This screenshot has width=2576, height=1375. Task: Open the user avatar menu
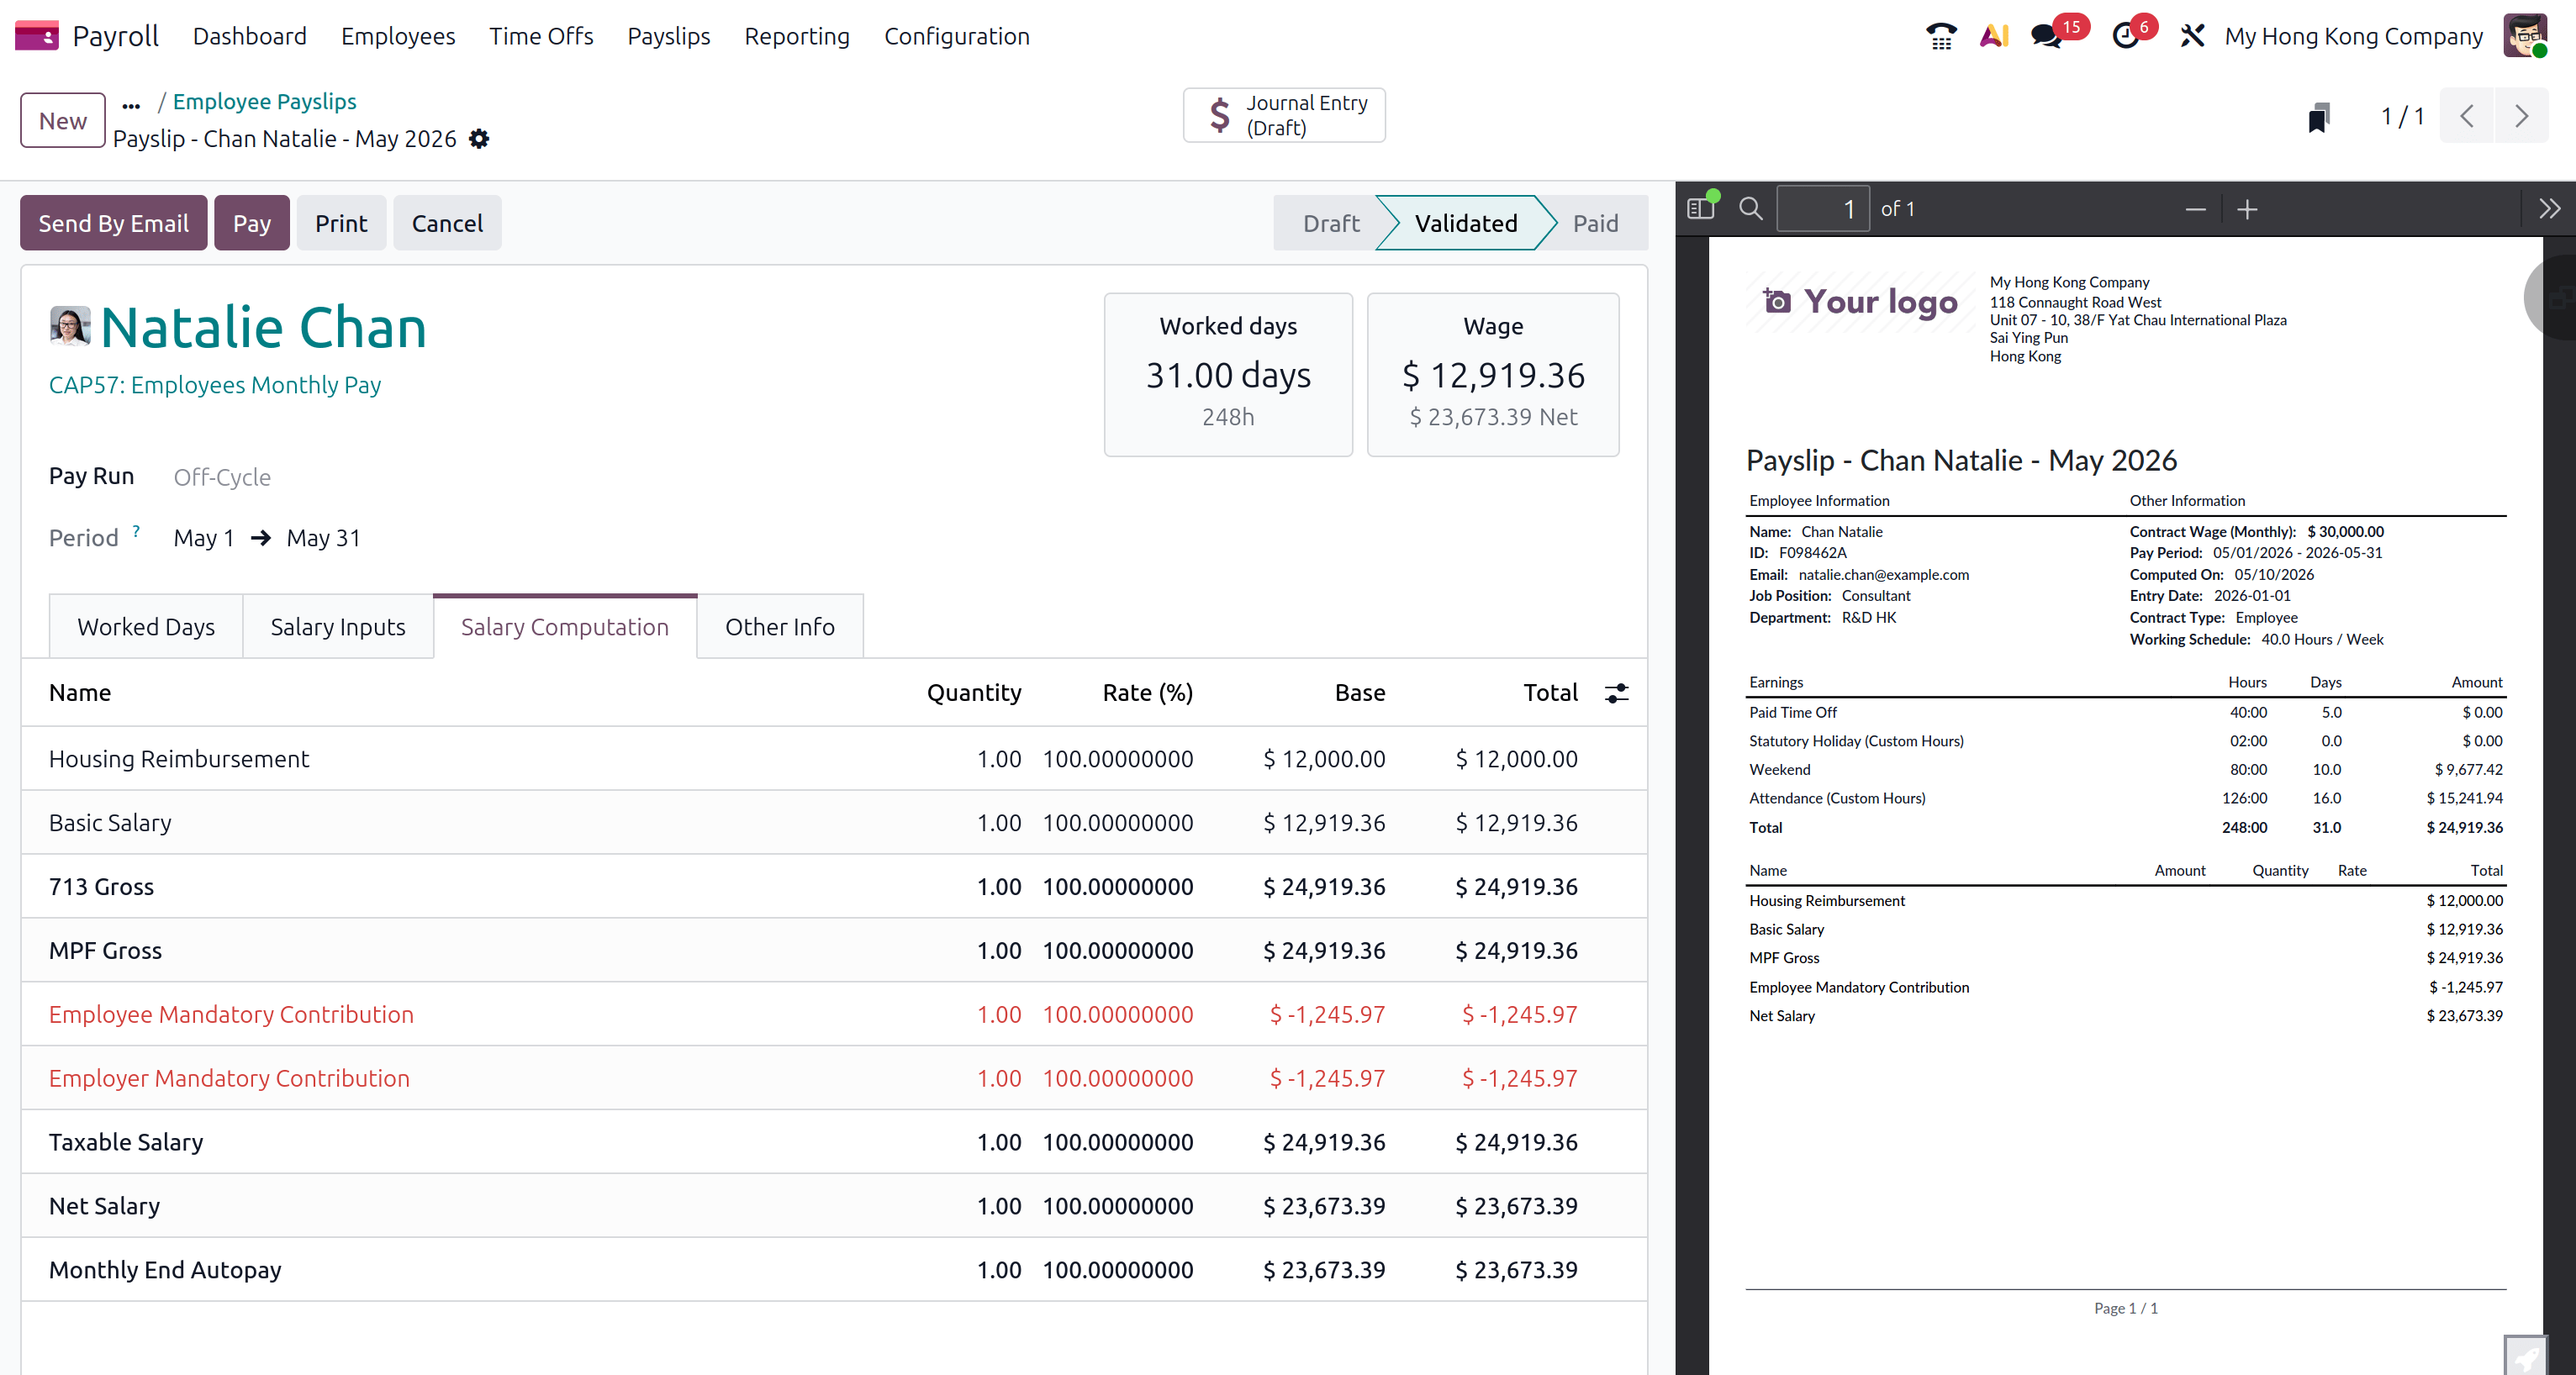coord(2526,36)
